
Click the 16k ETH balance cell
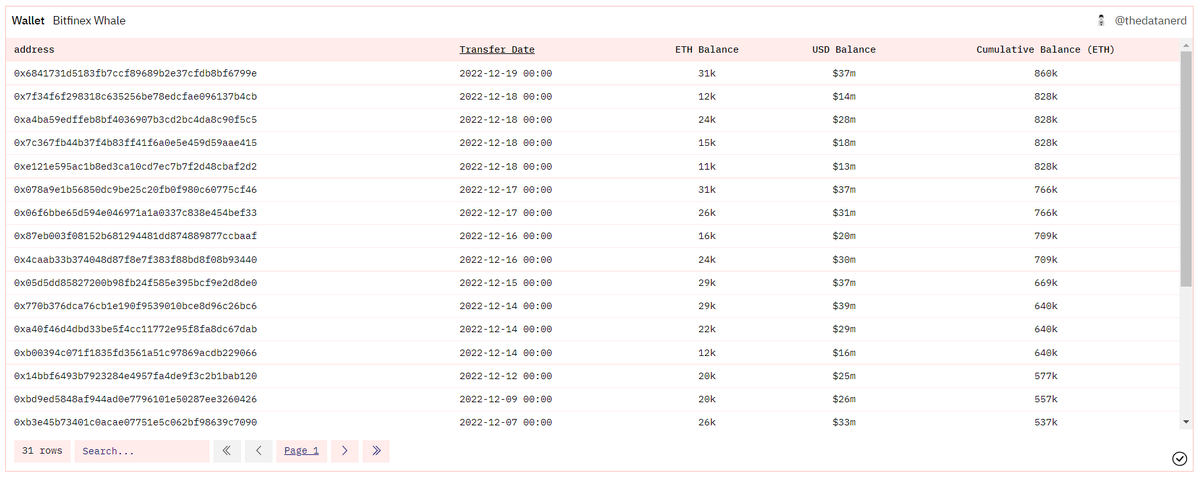(707, 236)
